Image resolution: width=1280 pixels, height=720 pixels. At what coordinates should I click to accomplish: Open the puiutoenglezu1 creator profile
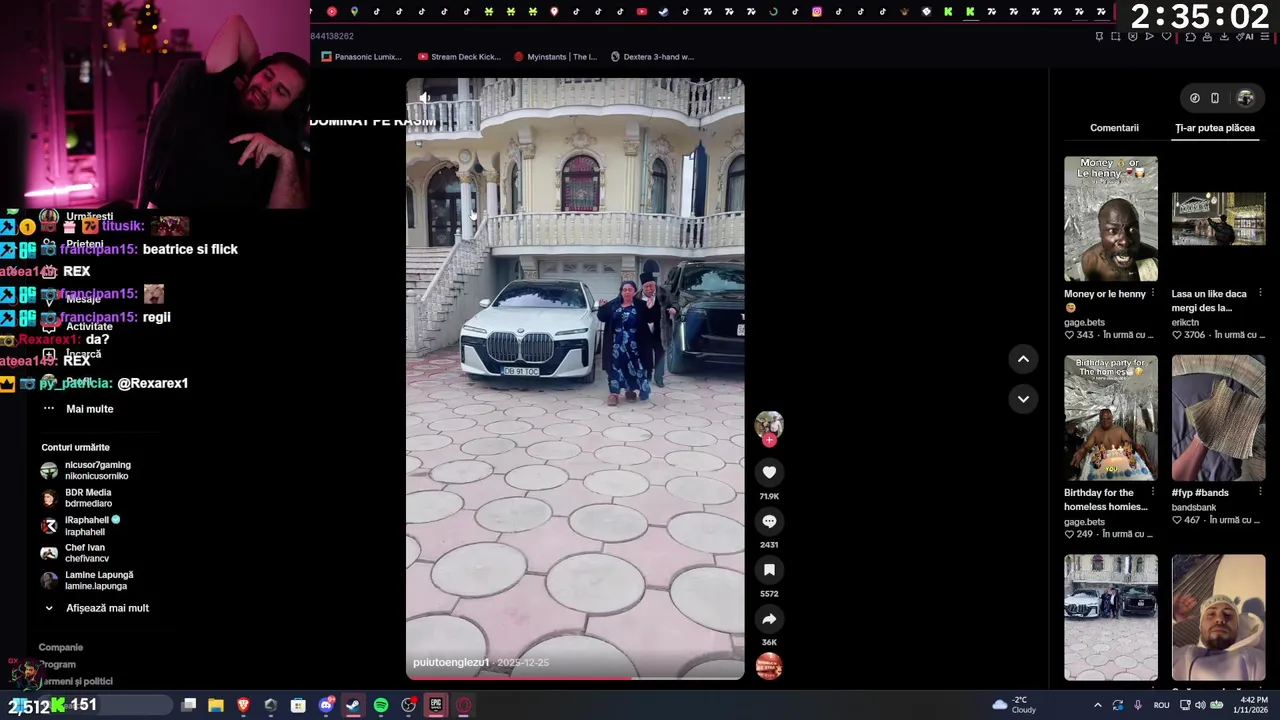pyautogui.click(x=451, y=662)
